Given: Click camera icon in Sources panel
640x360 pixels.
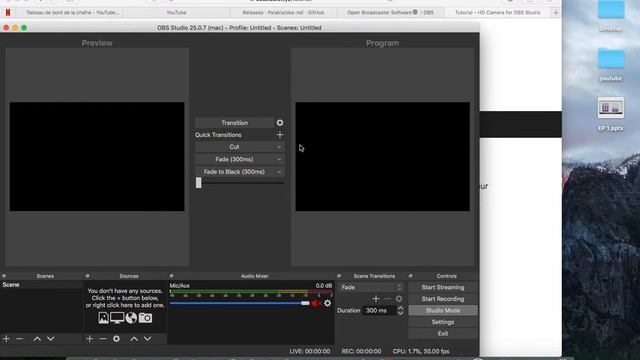Looking at the screenshot, I should [x=145, y=318].
